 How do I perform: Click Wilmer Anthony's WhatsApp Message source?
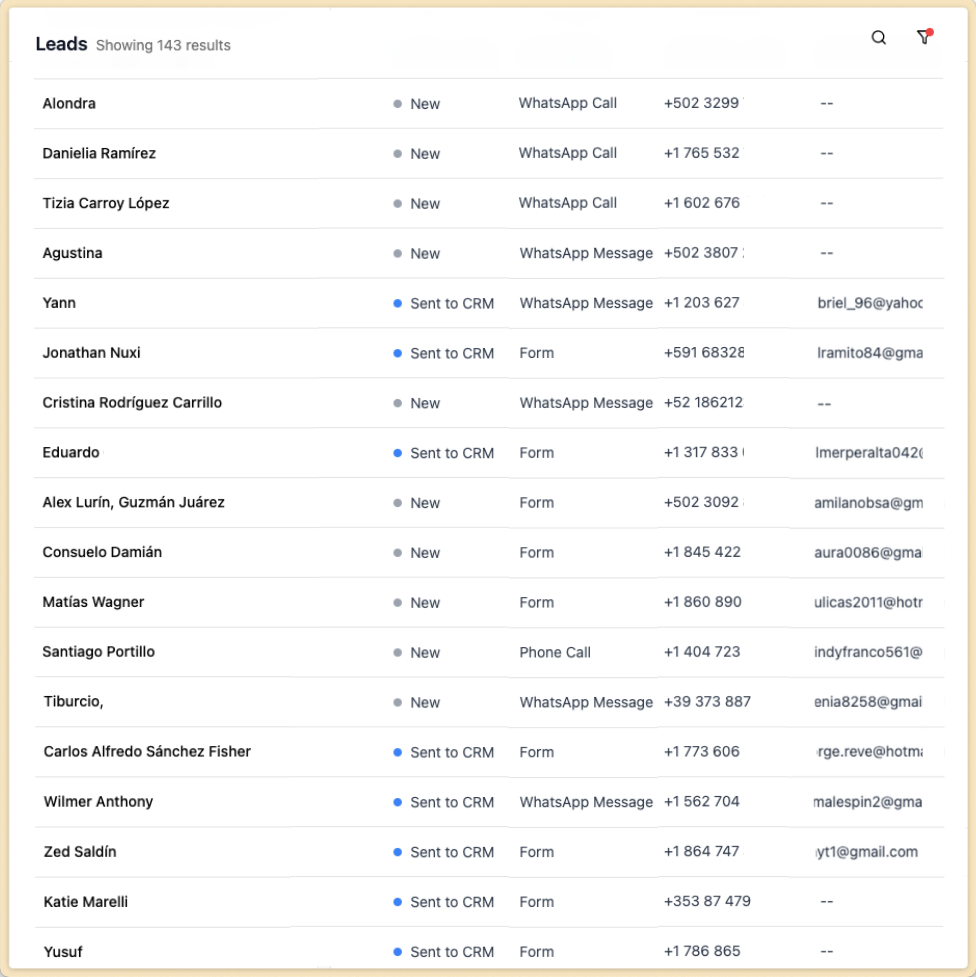point(586,802)
